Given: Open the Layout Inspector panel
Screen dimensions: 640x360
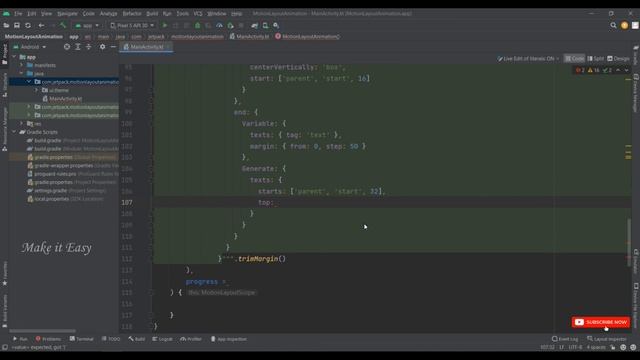Looking at the screenshot, I should [x=607, y=339].
